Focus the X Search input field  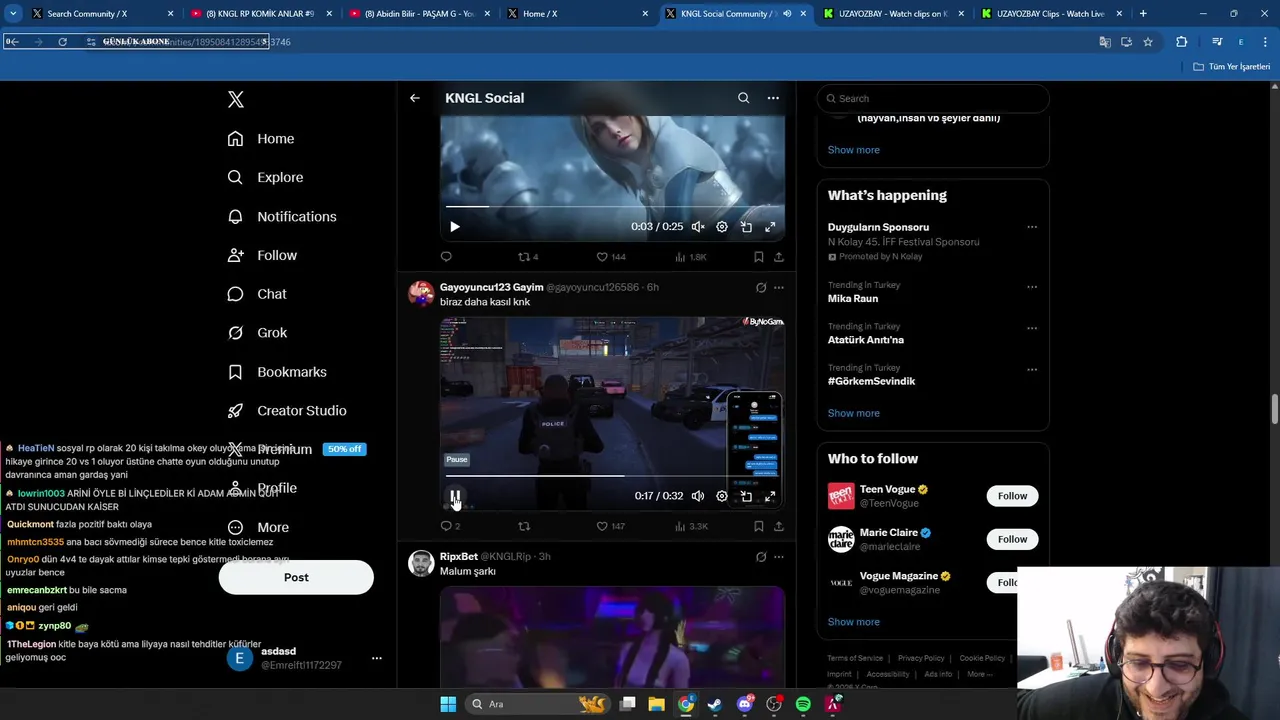tap(933, 98)
